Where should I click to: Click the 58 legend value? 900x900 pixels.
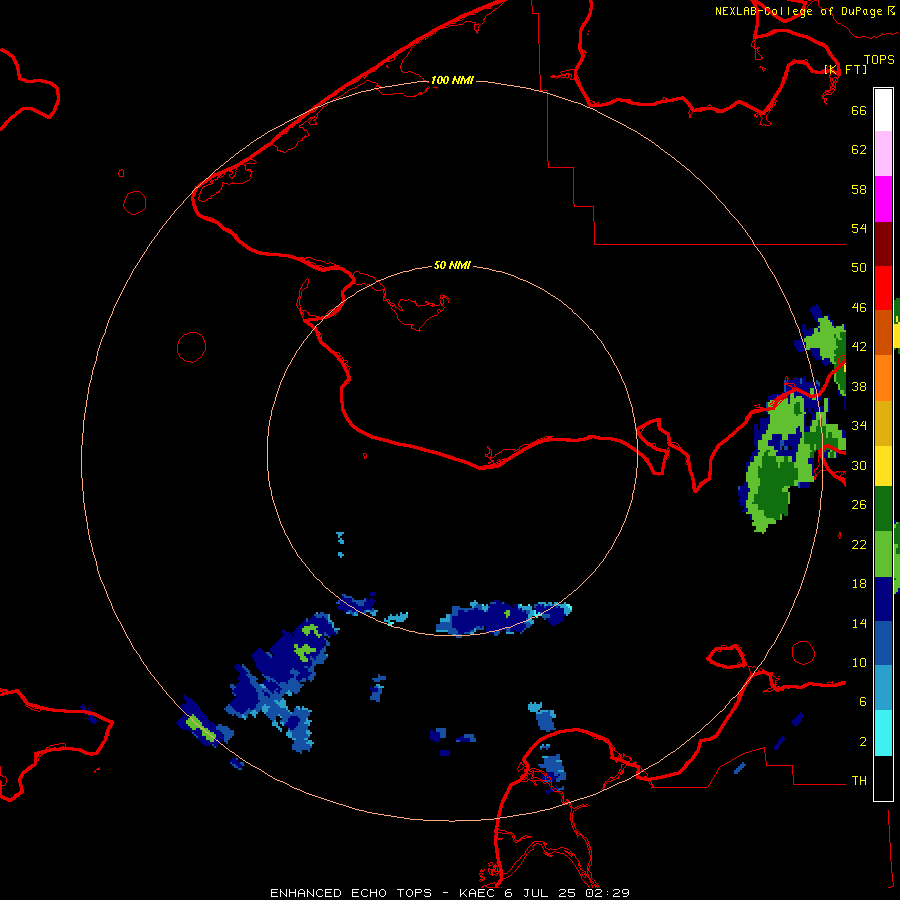(859, 189)
